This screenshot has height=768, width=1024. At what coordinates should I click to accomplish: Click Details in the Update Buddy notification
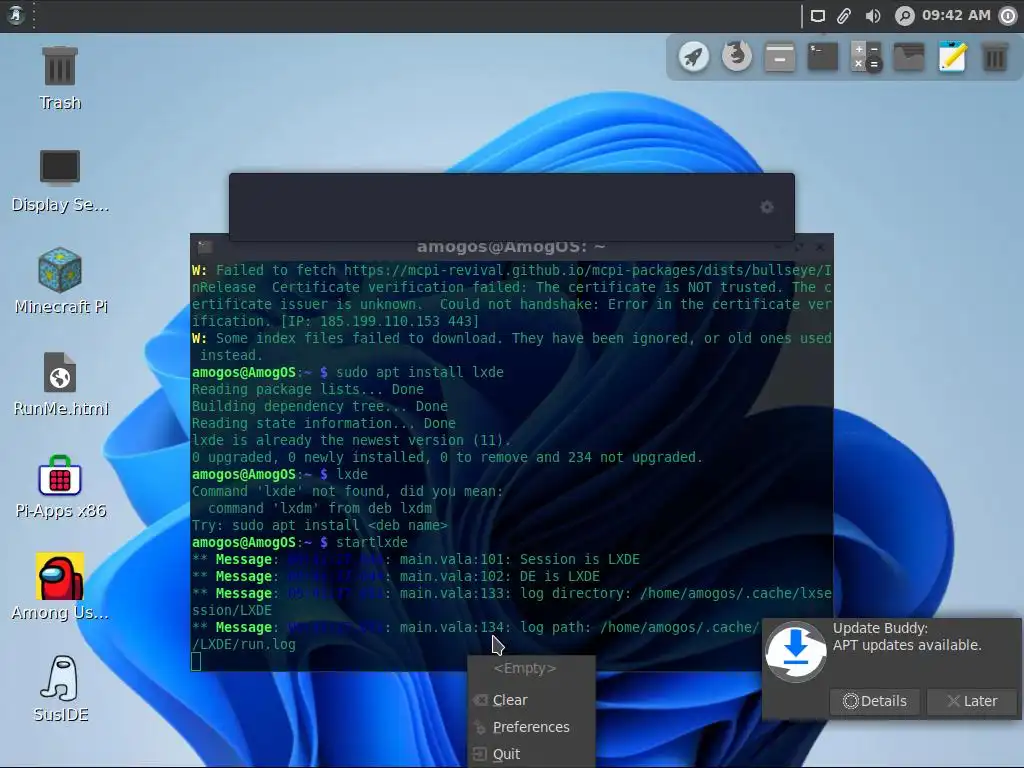874,701
